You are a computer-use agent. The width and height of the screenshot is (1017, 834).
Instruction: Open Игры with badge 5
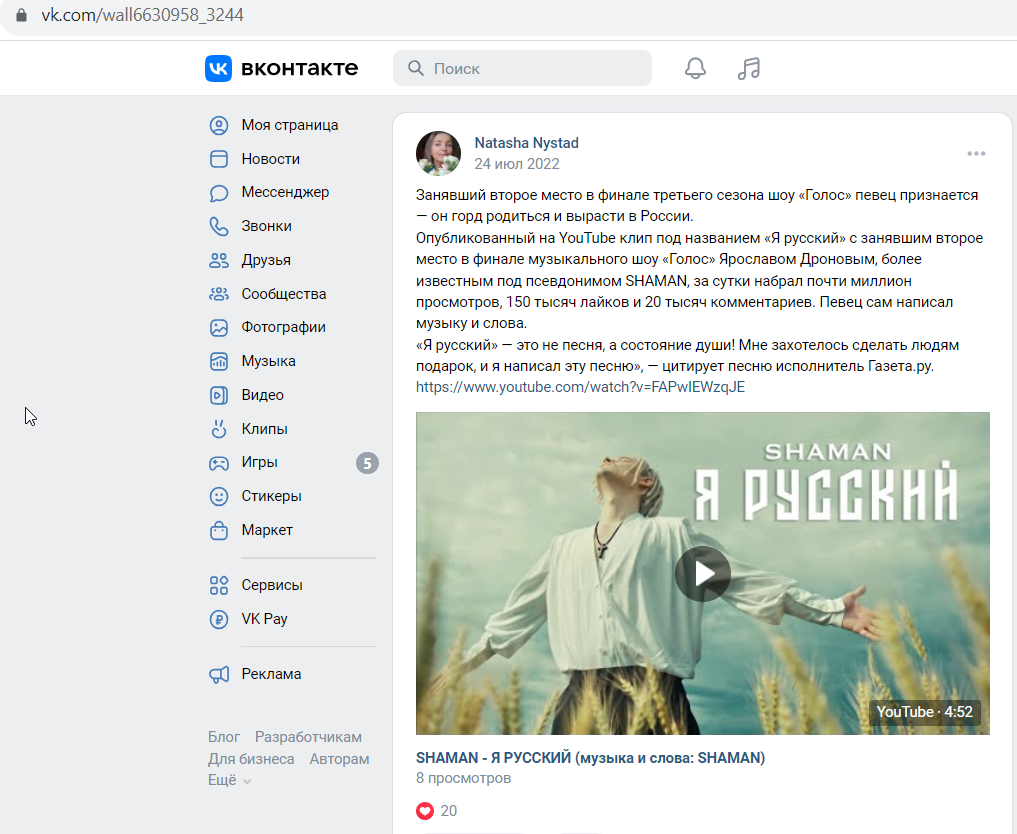tap(293, 462)
